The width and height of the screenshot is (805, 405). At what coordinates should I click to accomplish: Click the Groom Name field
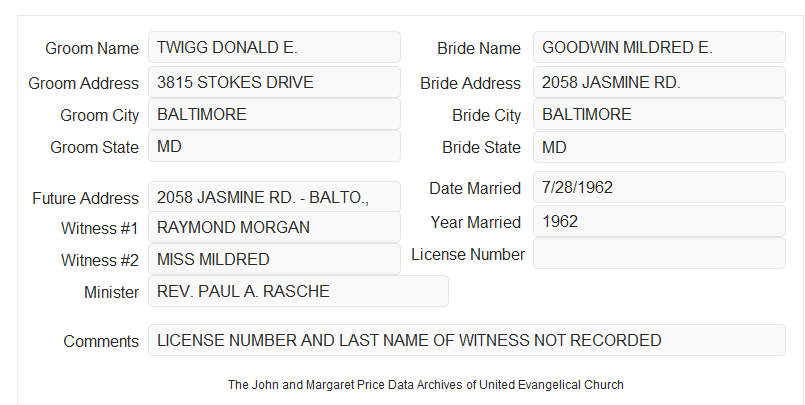pos(274,47)
